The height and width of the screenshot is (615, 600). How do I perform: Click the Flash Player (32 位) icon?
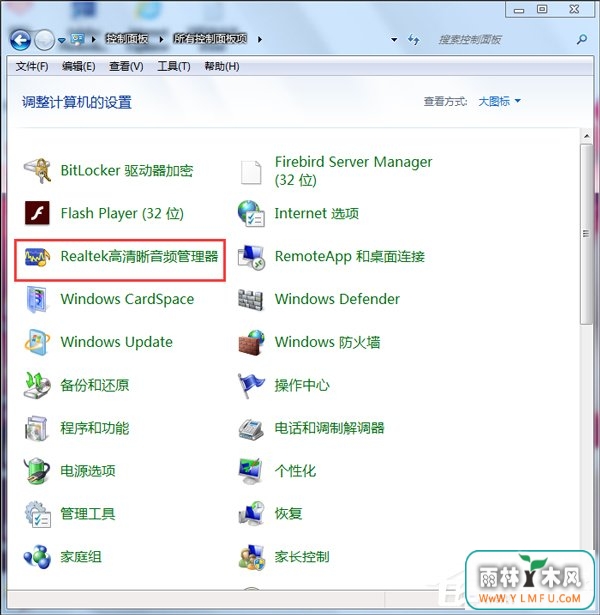click(37, 213)
